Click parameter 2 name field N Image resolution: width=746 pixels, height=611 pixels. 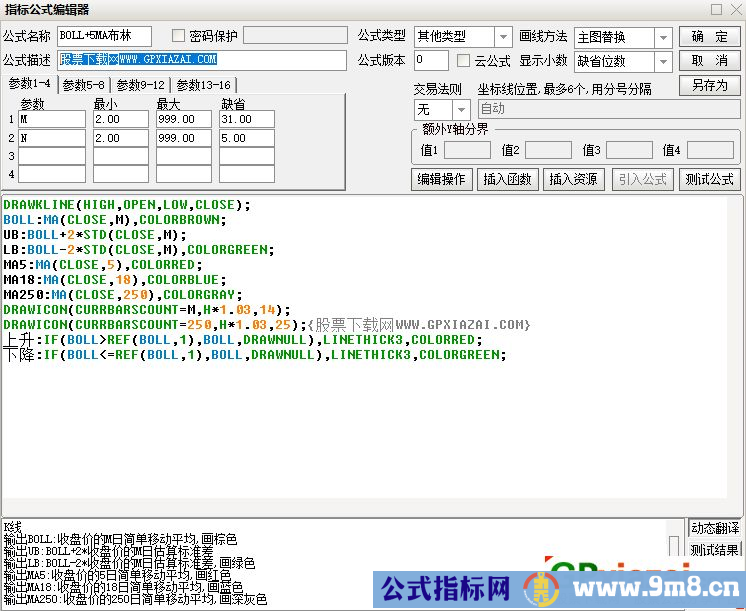(52, 138)
